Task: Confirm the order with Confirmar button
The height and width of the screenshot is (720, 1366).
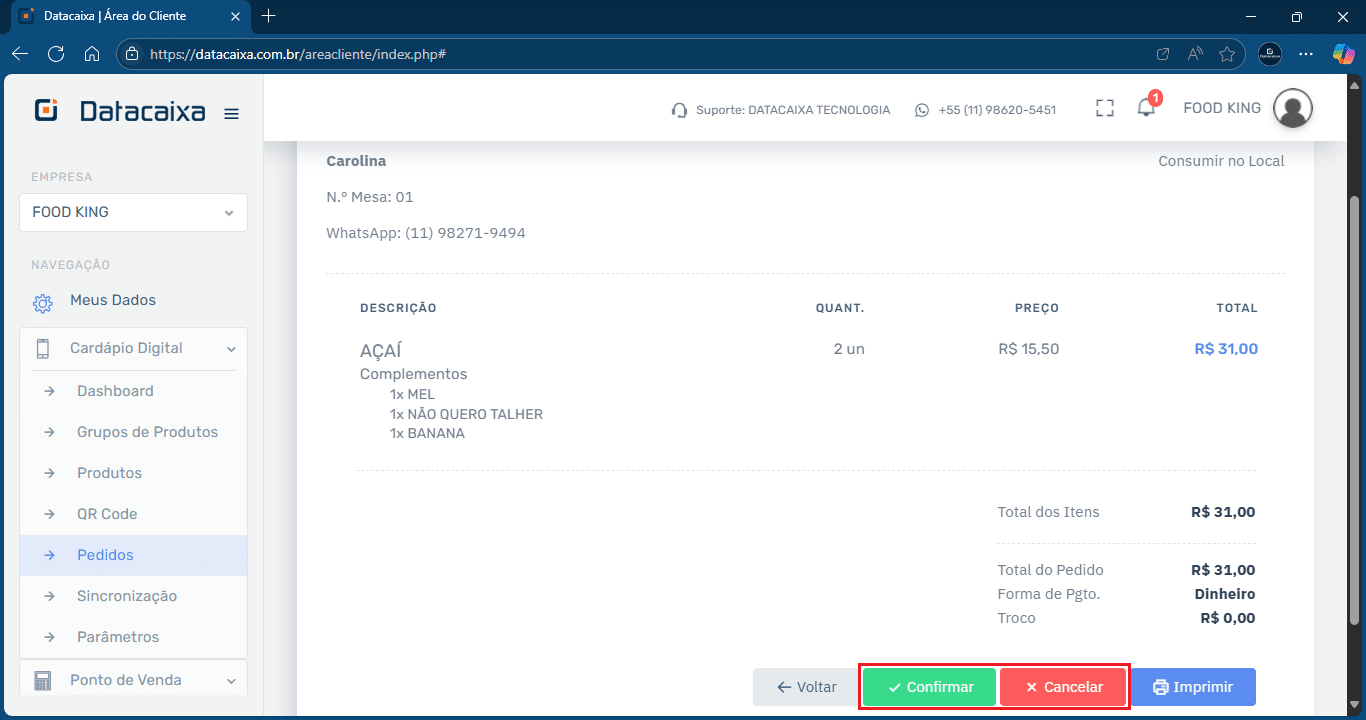Action: (x=929, y=687)
